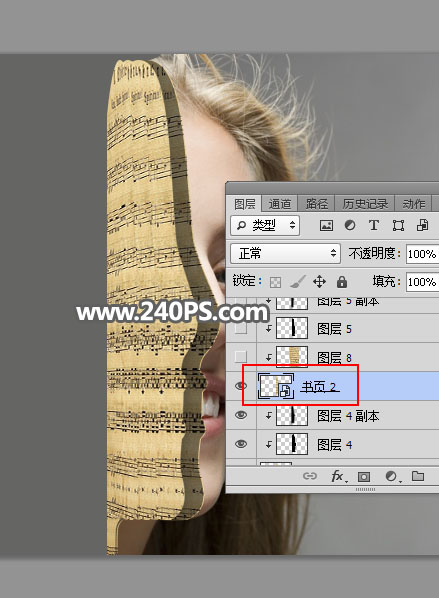
Task: Open the 类型 layer filter dropdown
Action: tap(265, 225)
